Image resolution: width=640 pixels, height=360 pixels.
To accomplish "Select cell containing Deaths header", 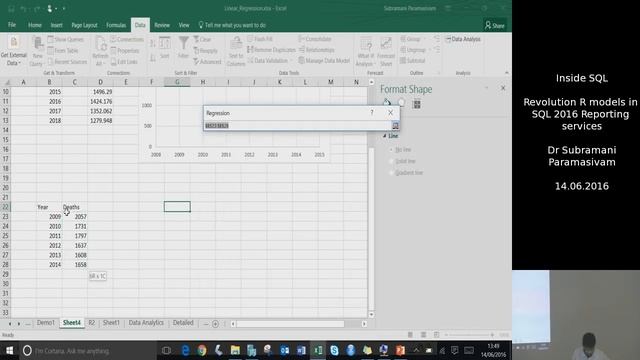I will pyautogui.click(x=74, y=207).
